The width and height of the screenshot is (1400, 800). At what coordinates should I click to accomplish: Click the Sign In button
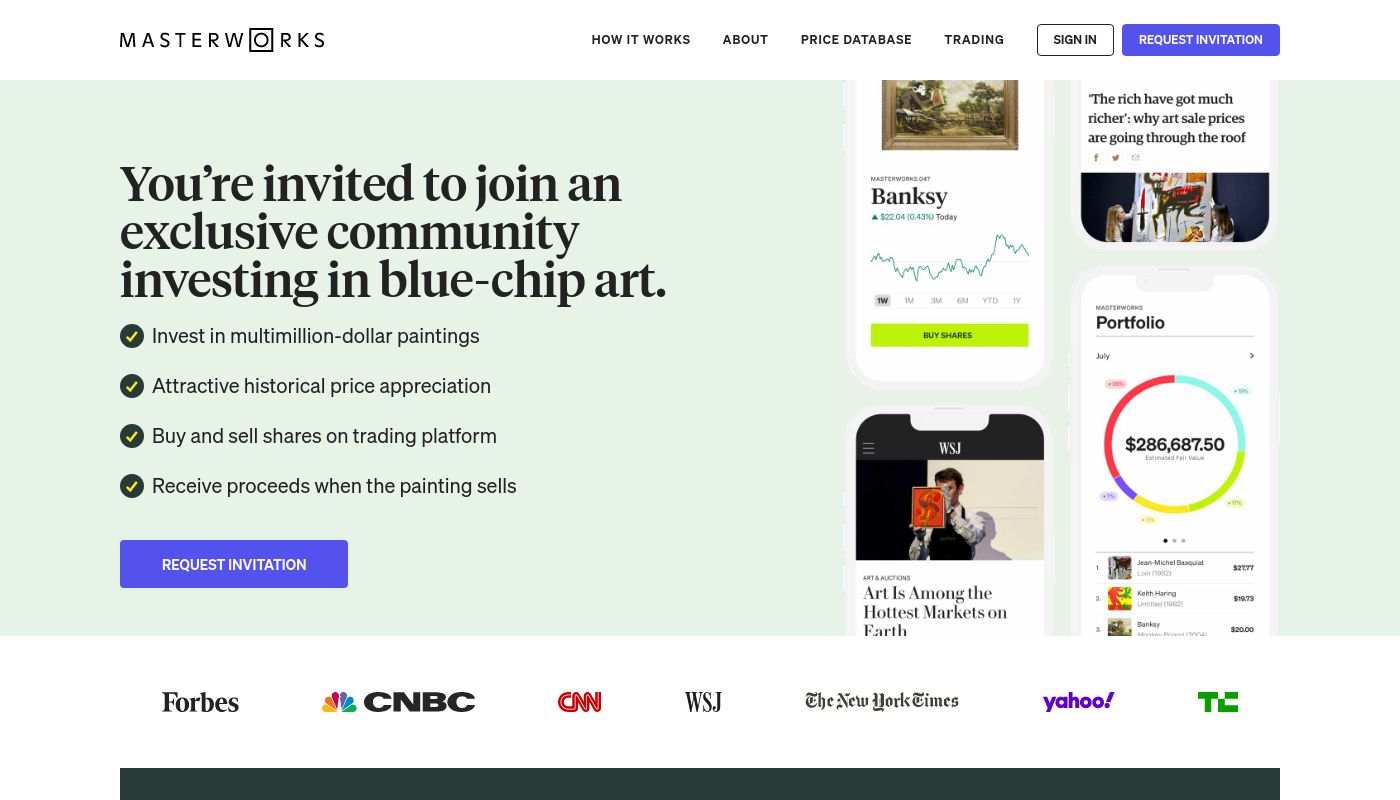coord(1075,40)
